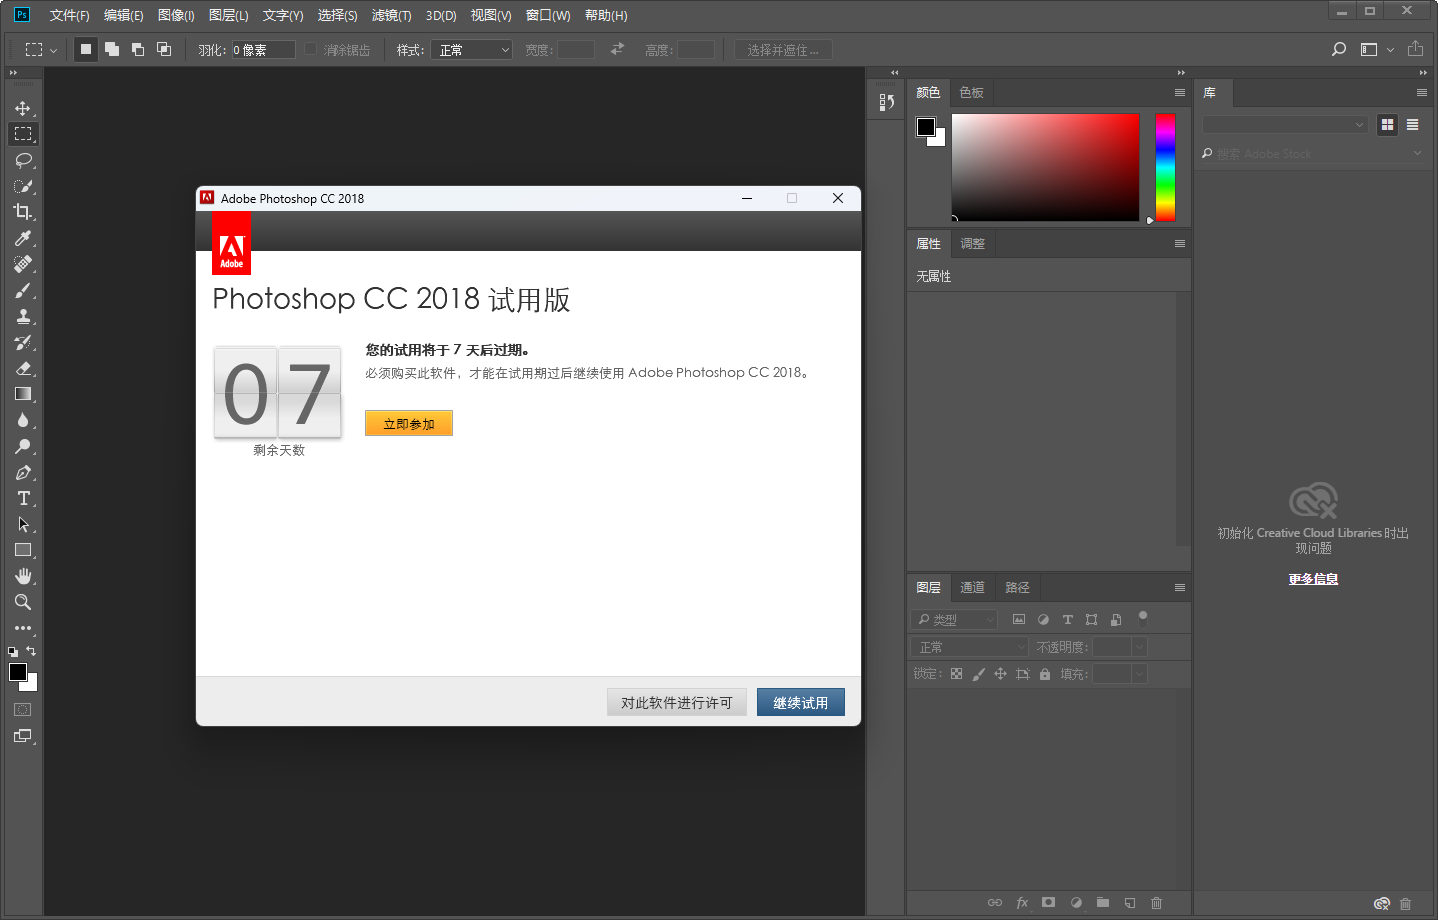
Task: Select the Clone Stamp tool
Action: click(x=23, y=316)
